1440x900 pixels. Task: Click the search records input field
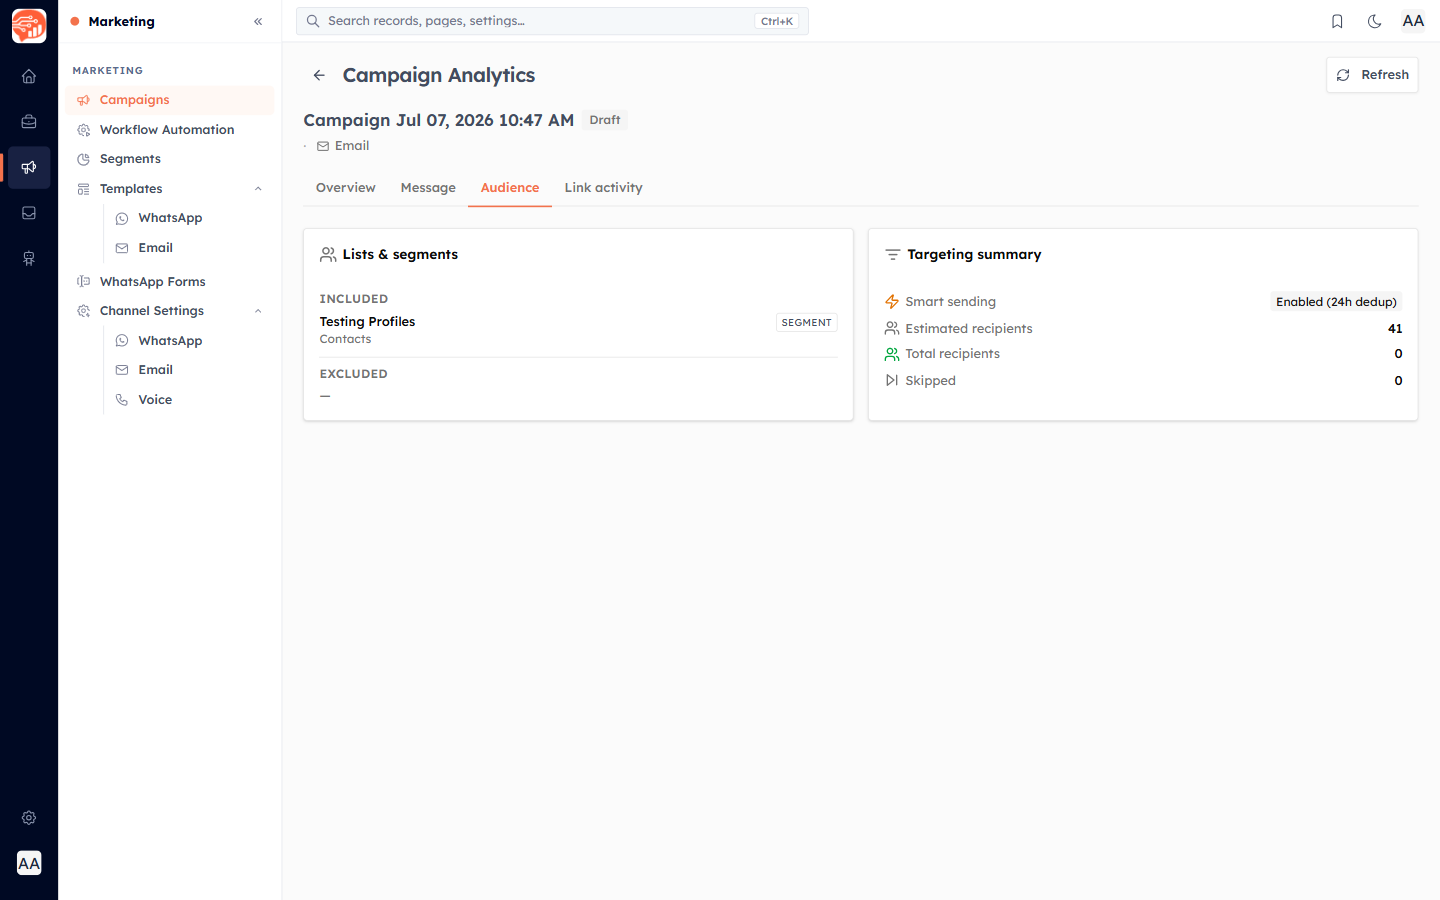(x=552, y=21)
